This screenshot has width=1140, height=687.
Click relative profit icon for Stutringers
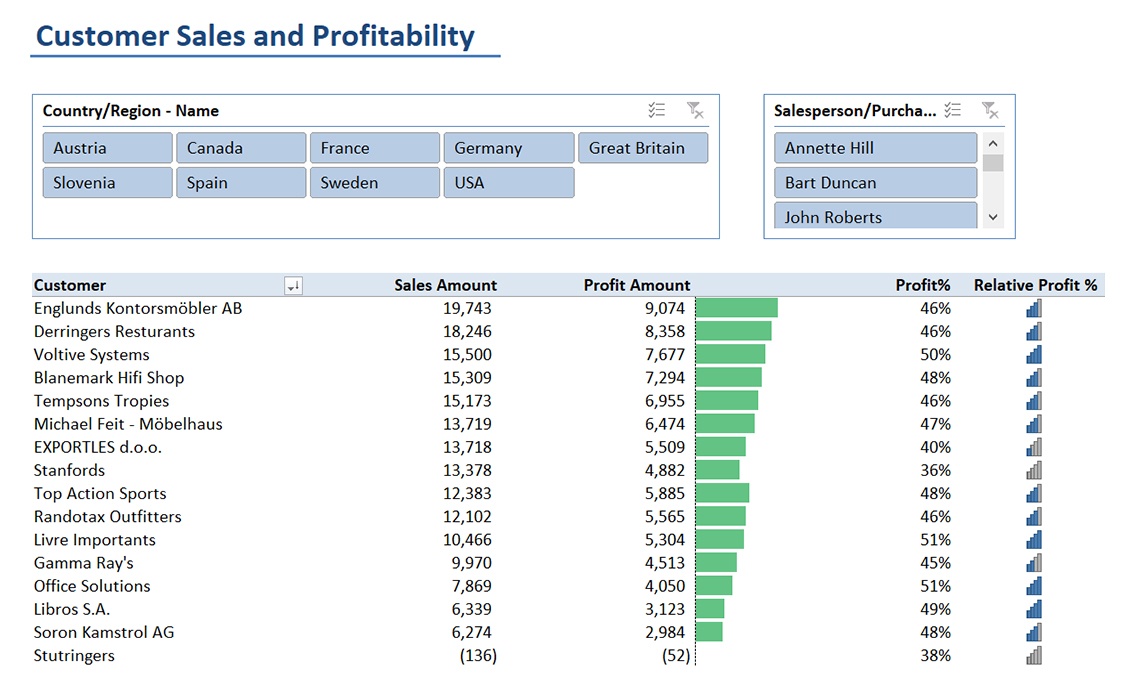(1034, 656)
